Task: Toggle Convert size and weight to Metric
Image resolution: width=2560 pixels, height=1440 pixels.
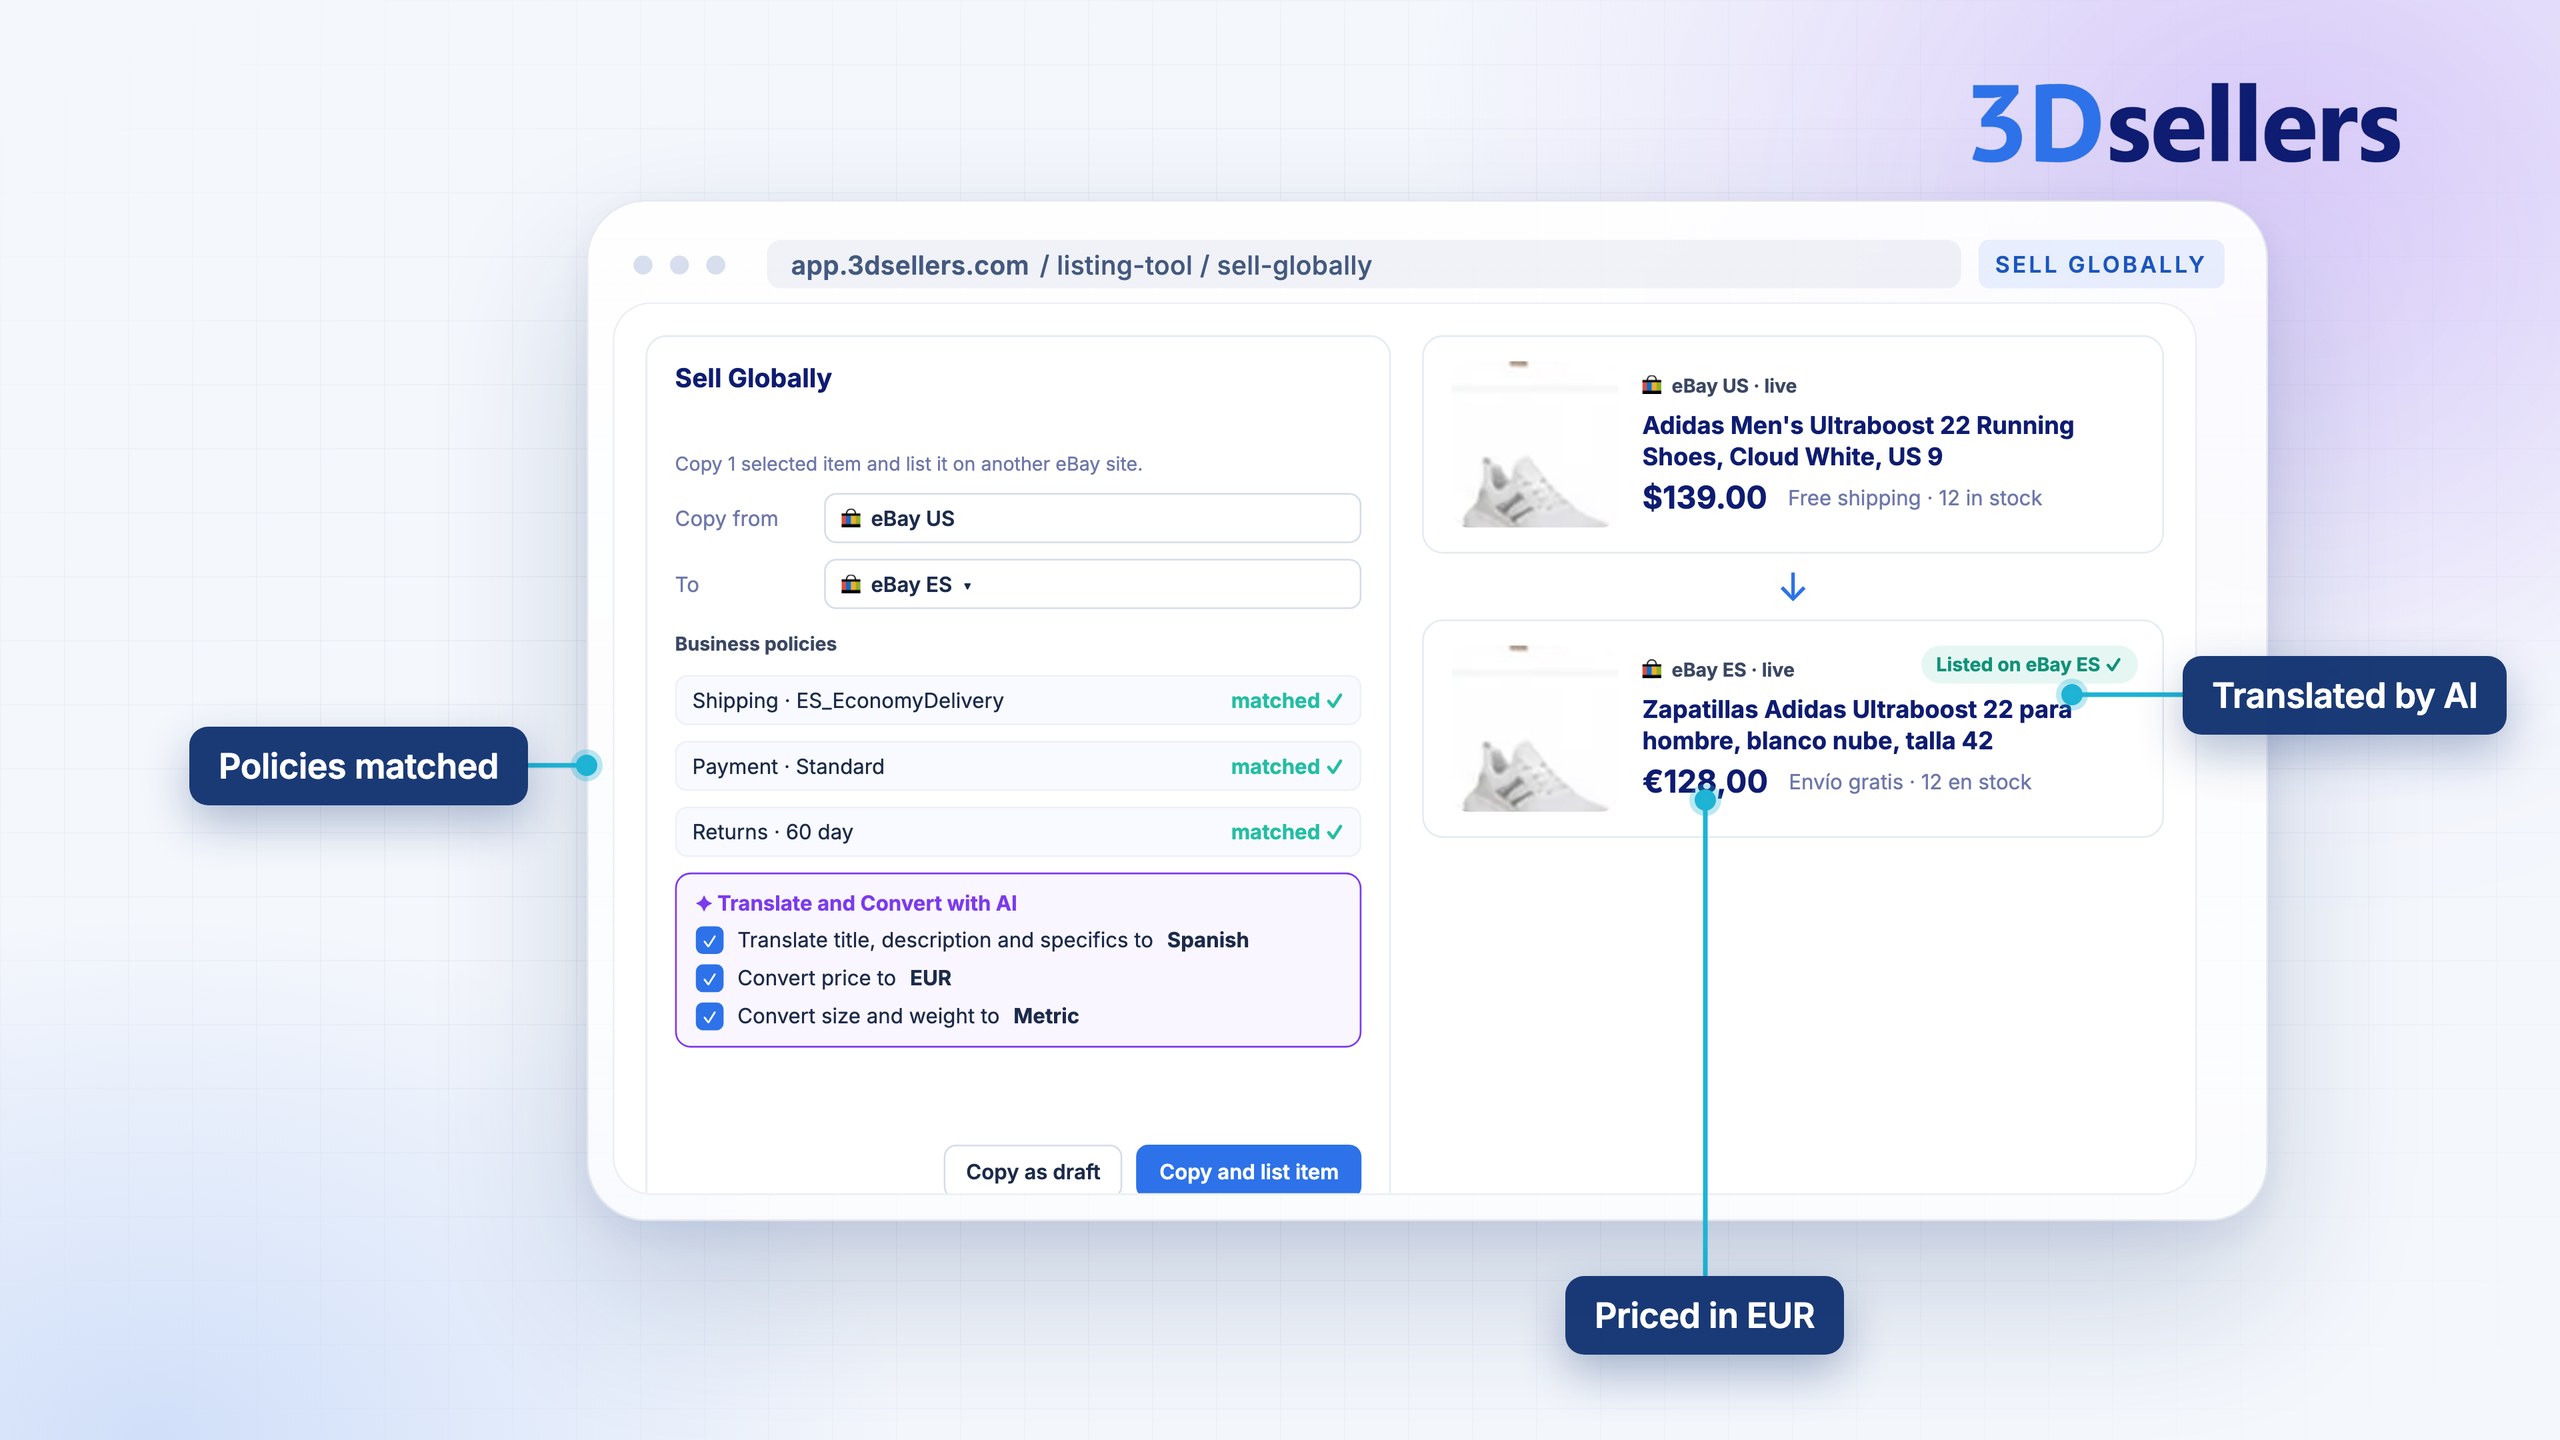Action: pos(709,1016)
